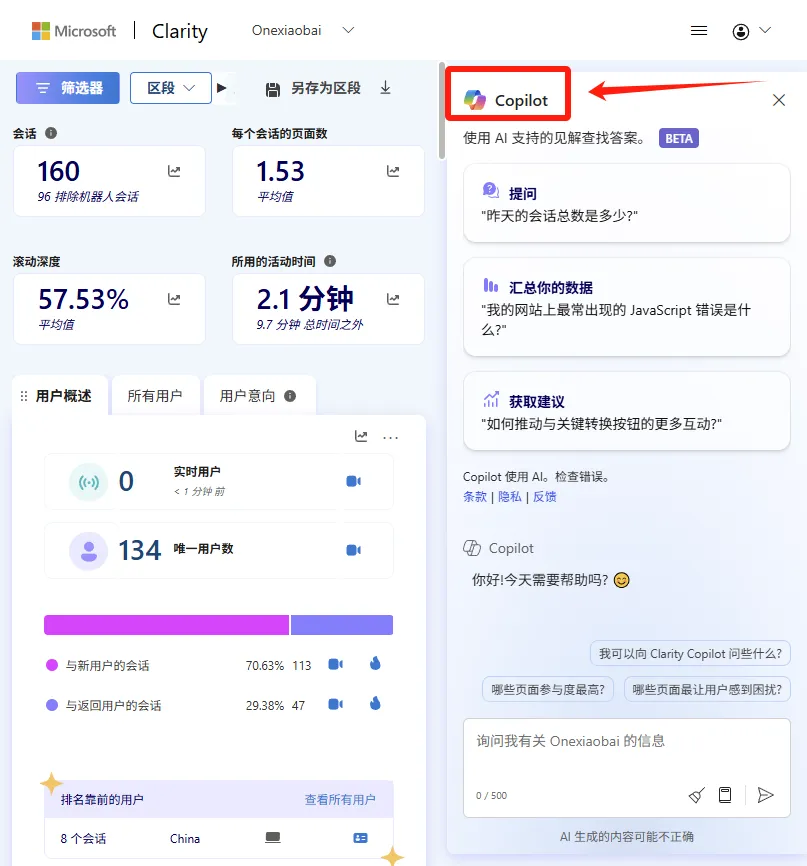807x866 pixels.
Task: Click the magenta new-user bar segment
Action: pyautogui.click(x=166, y=625)
